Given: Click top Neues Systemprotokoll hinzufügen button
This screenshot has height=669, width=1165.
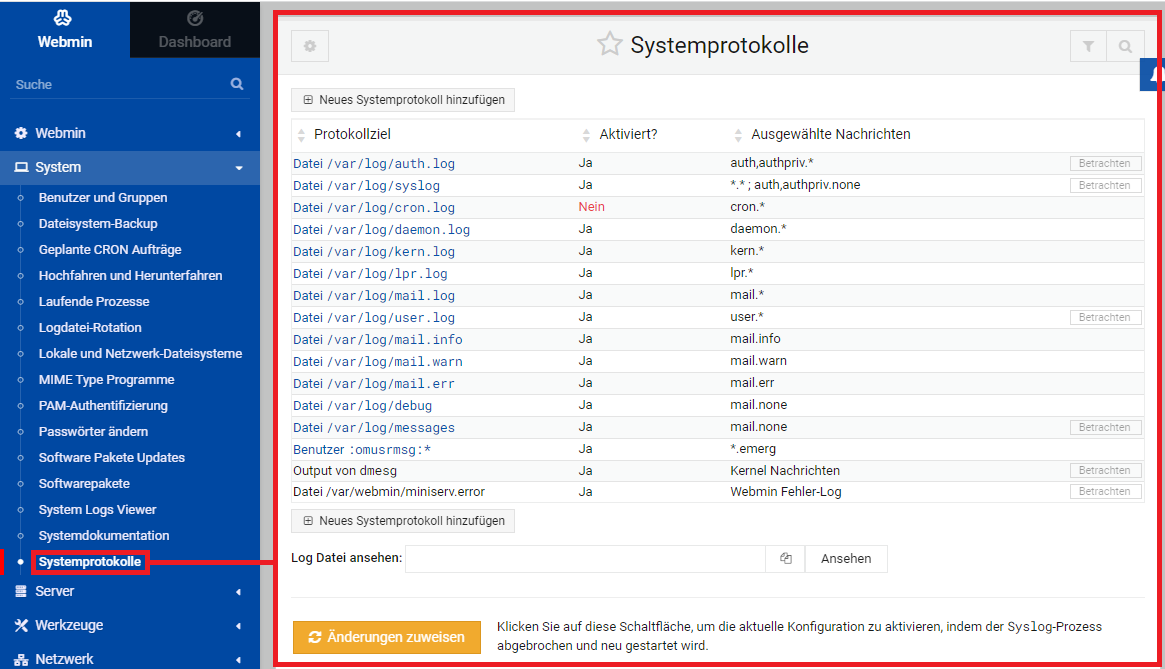Looking at the screenshot, I should pos(403,100).
